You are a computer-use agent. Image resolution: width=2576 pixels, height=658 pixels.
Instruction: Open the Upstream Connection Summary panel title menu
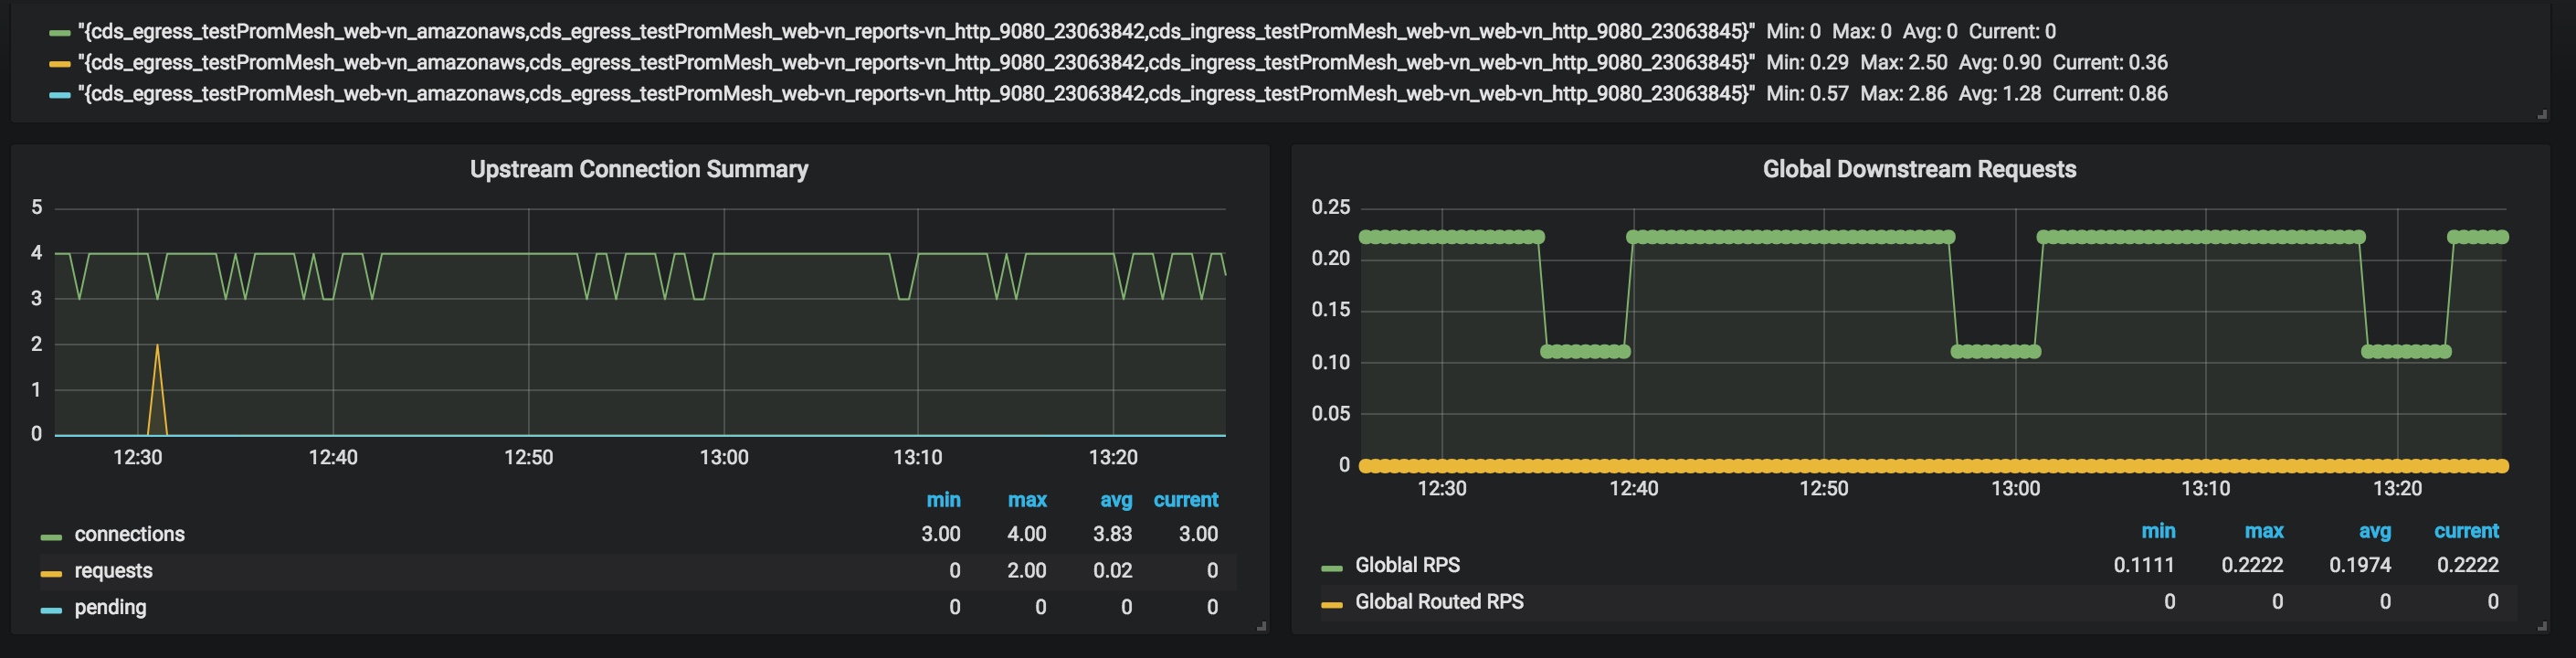(639, 169)
